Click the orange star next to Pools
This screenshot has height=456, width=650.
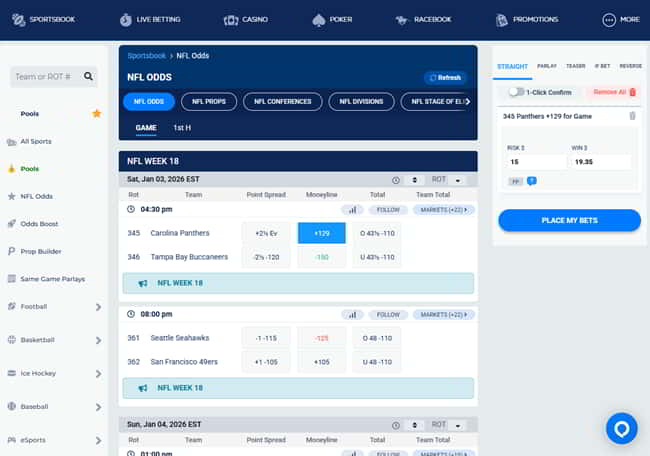pyautogui.click(x=97, y=114)
